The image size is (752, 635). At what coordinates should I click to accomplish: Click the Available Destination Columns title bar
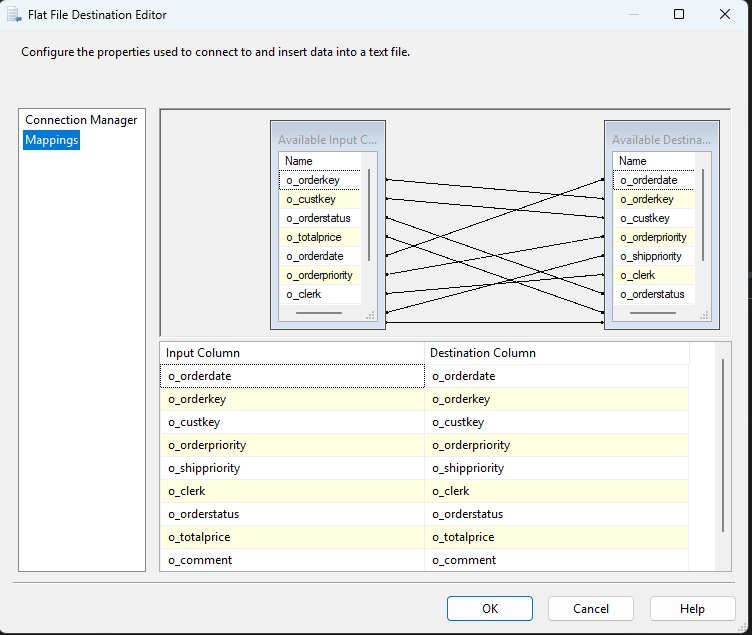coord(661,139)
